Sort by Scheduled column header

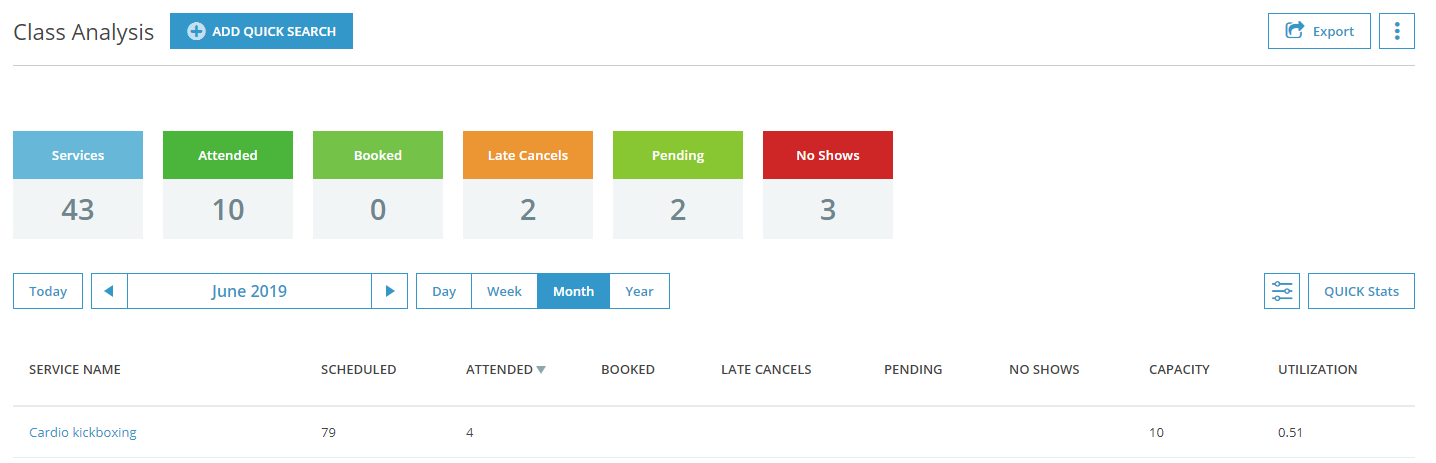point(358,369)
